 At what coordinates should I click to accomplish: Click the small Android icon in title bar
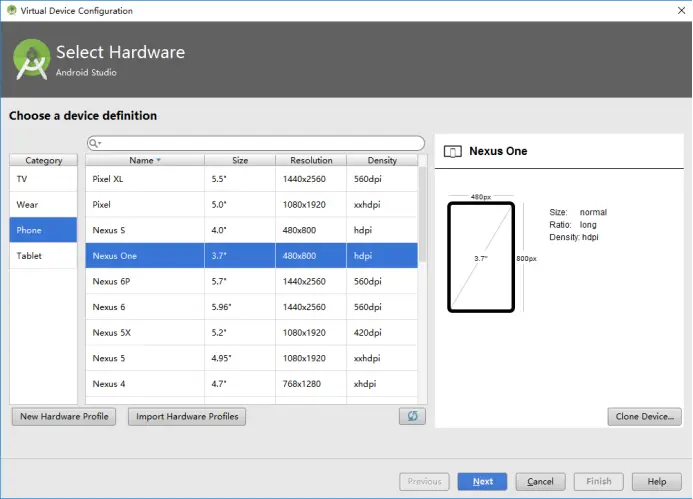11,10
